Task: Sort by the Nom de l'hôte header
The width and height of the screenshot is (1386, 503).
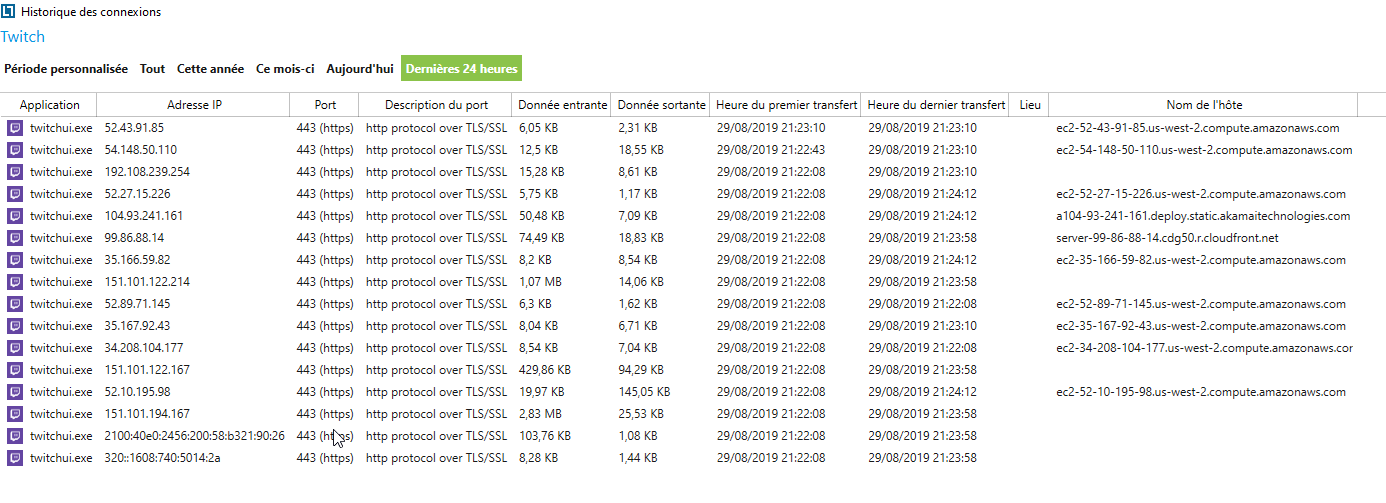Action: (1204, 105)
